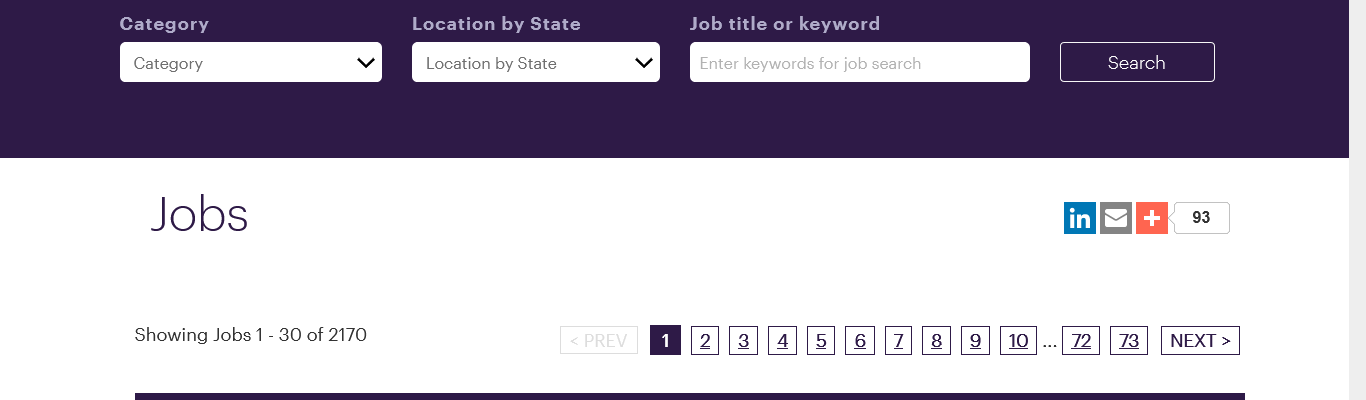Go to page 2 of job results
The width and height of the screenshot is (1366, 400).
tap(705, 341)
